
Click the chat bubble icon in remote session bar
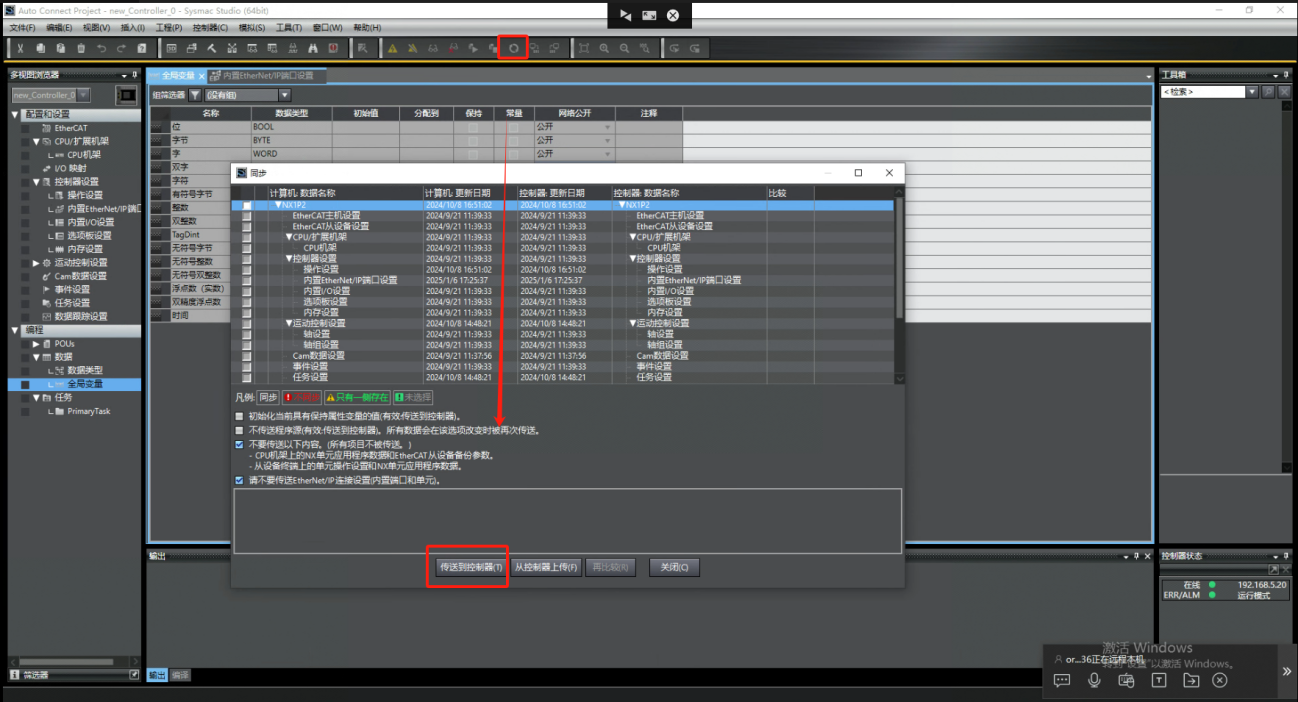(x=1062, y=680)
